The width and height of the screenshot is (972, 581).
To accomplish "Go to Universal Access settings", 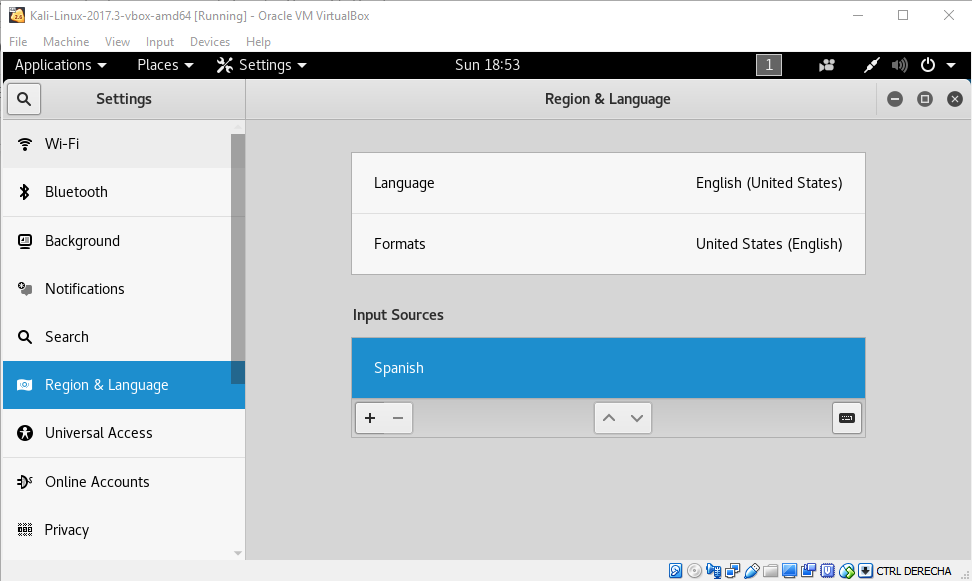I will tap(98, 433).
